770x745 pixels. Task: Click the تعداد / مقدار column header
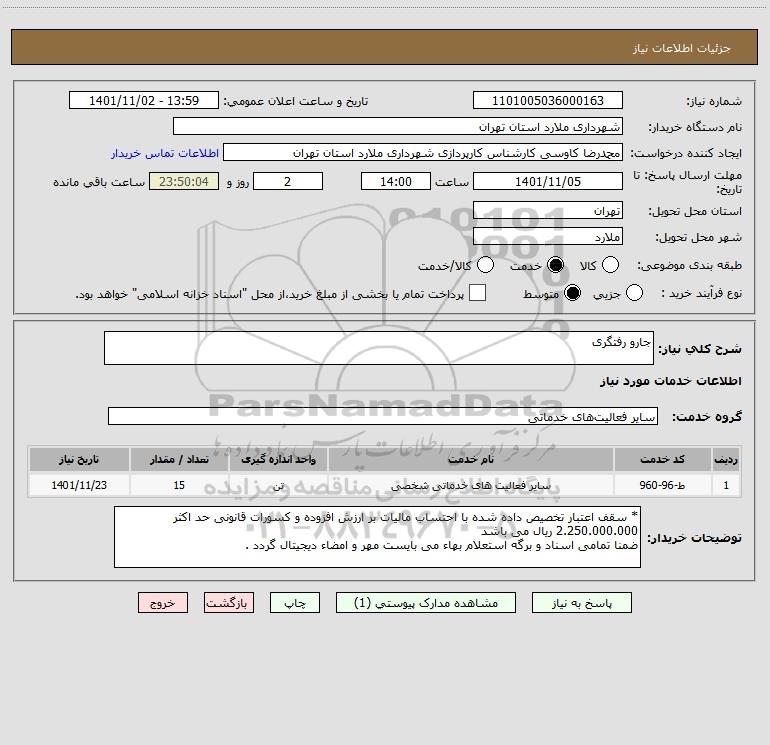click(x=179, y=459)
